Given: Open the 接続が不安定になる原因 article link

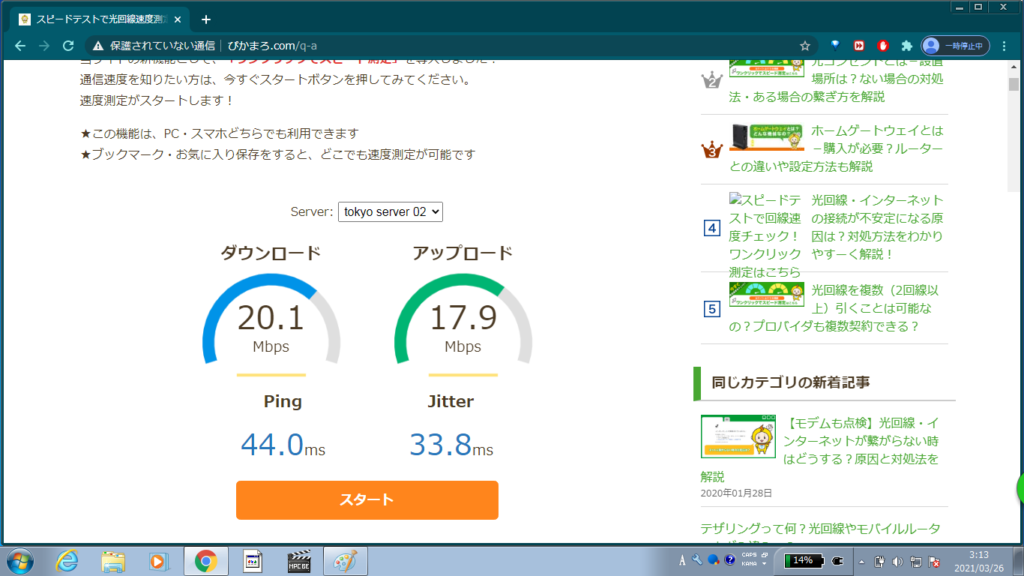Looking at the screenshot, I should [x=877, y=227].
